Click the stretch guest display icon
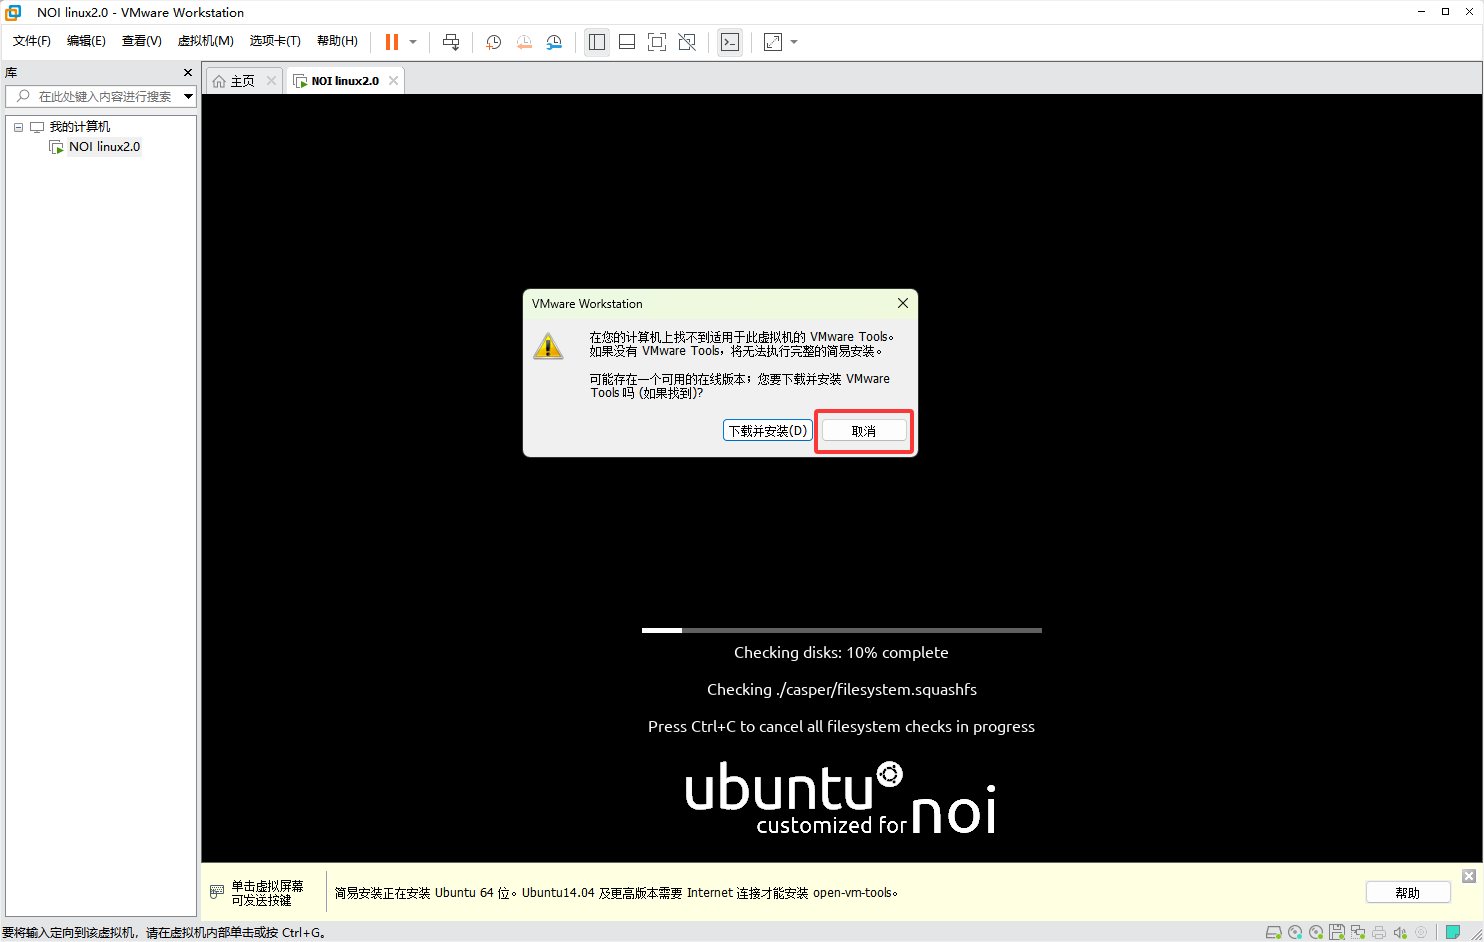 click(773, 42)
